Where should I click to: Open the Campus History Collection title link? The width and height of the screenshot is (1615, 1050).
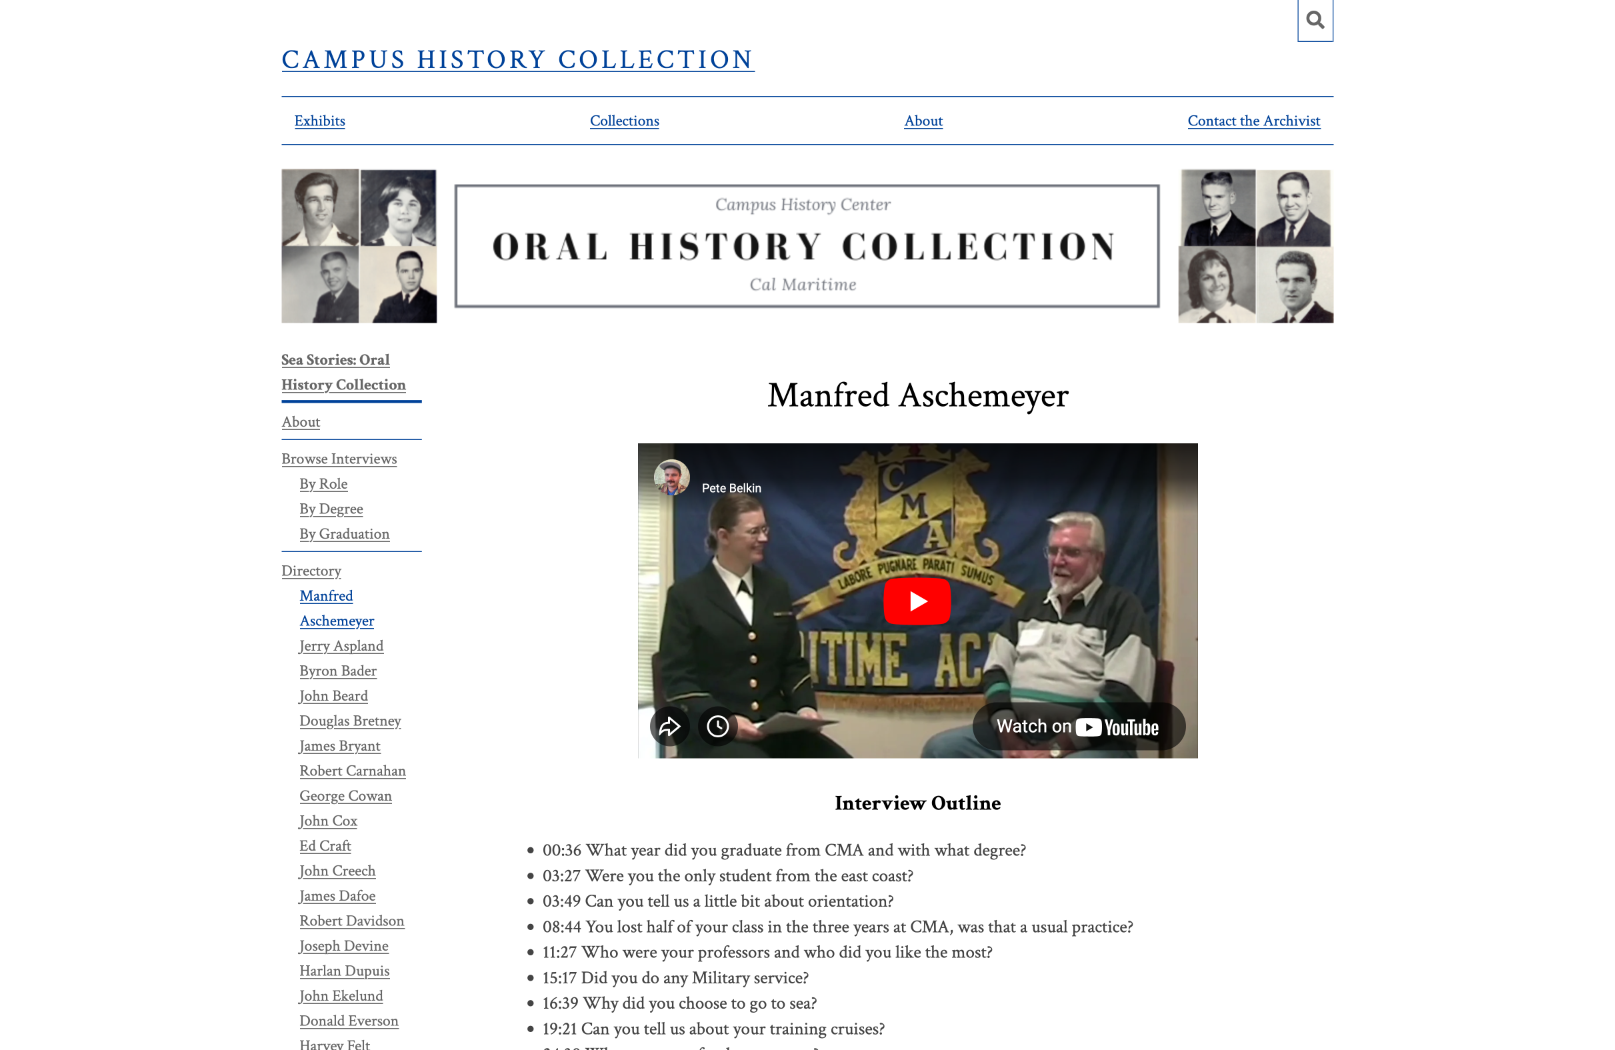pos(517,60)
